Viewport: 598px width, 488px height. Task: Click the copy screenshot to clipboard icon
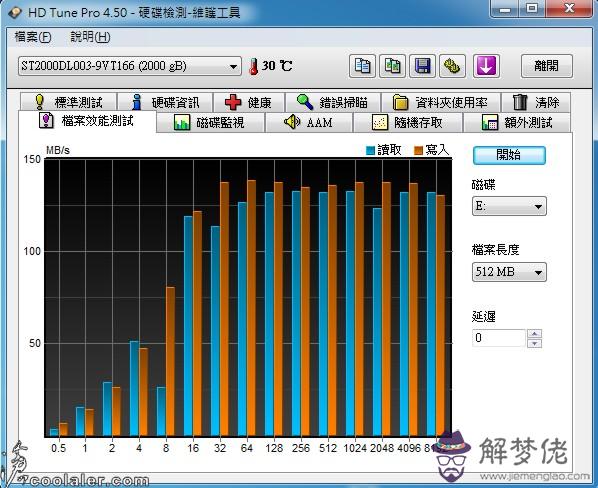(392, 66)
